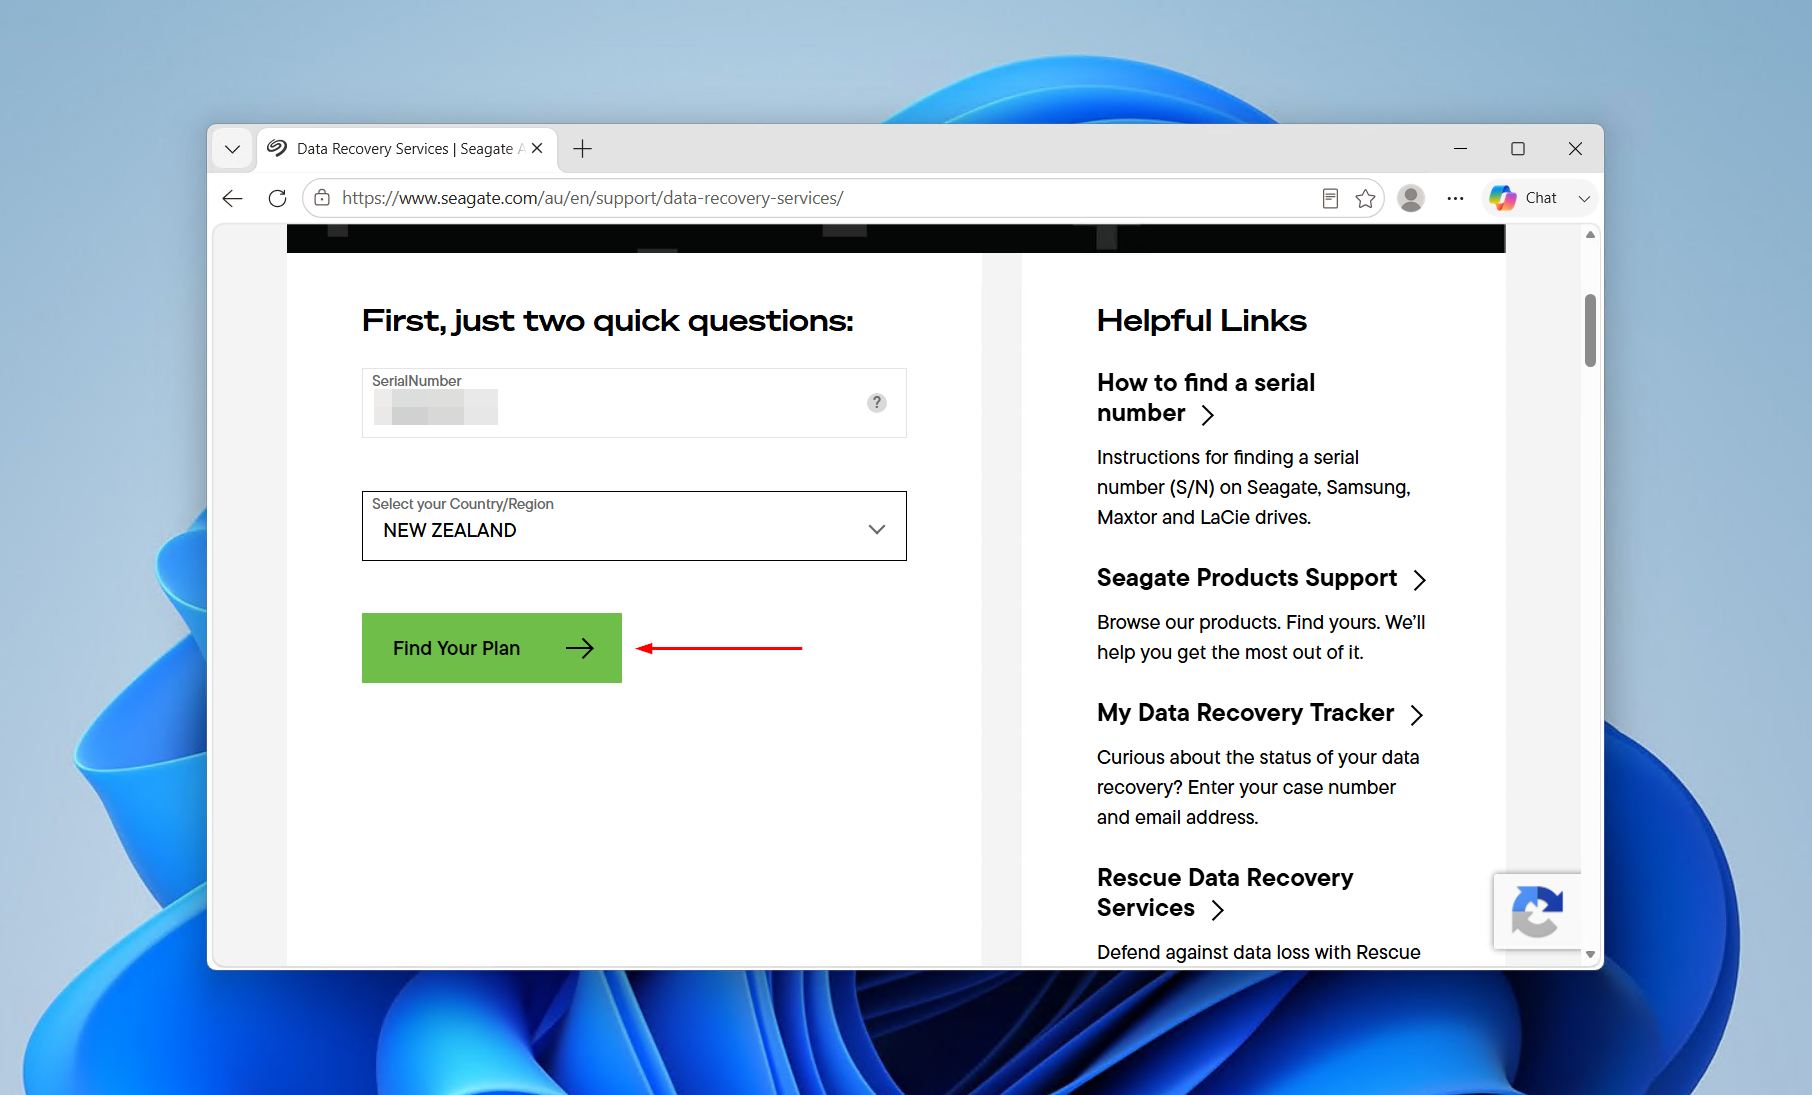Image resolution: width=1812 pixels, height=1095 pixels.
Task: Click the Seagate favicon on the tab
Action: click(277, 148)
